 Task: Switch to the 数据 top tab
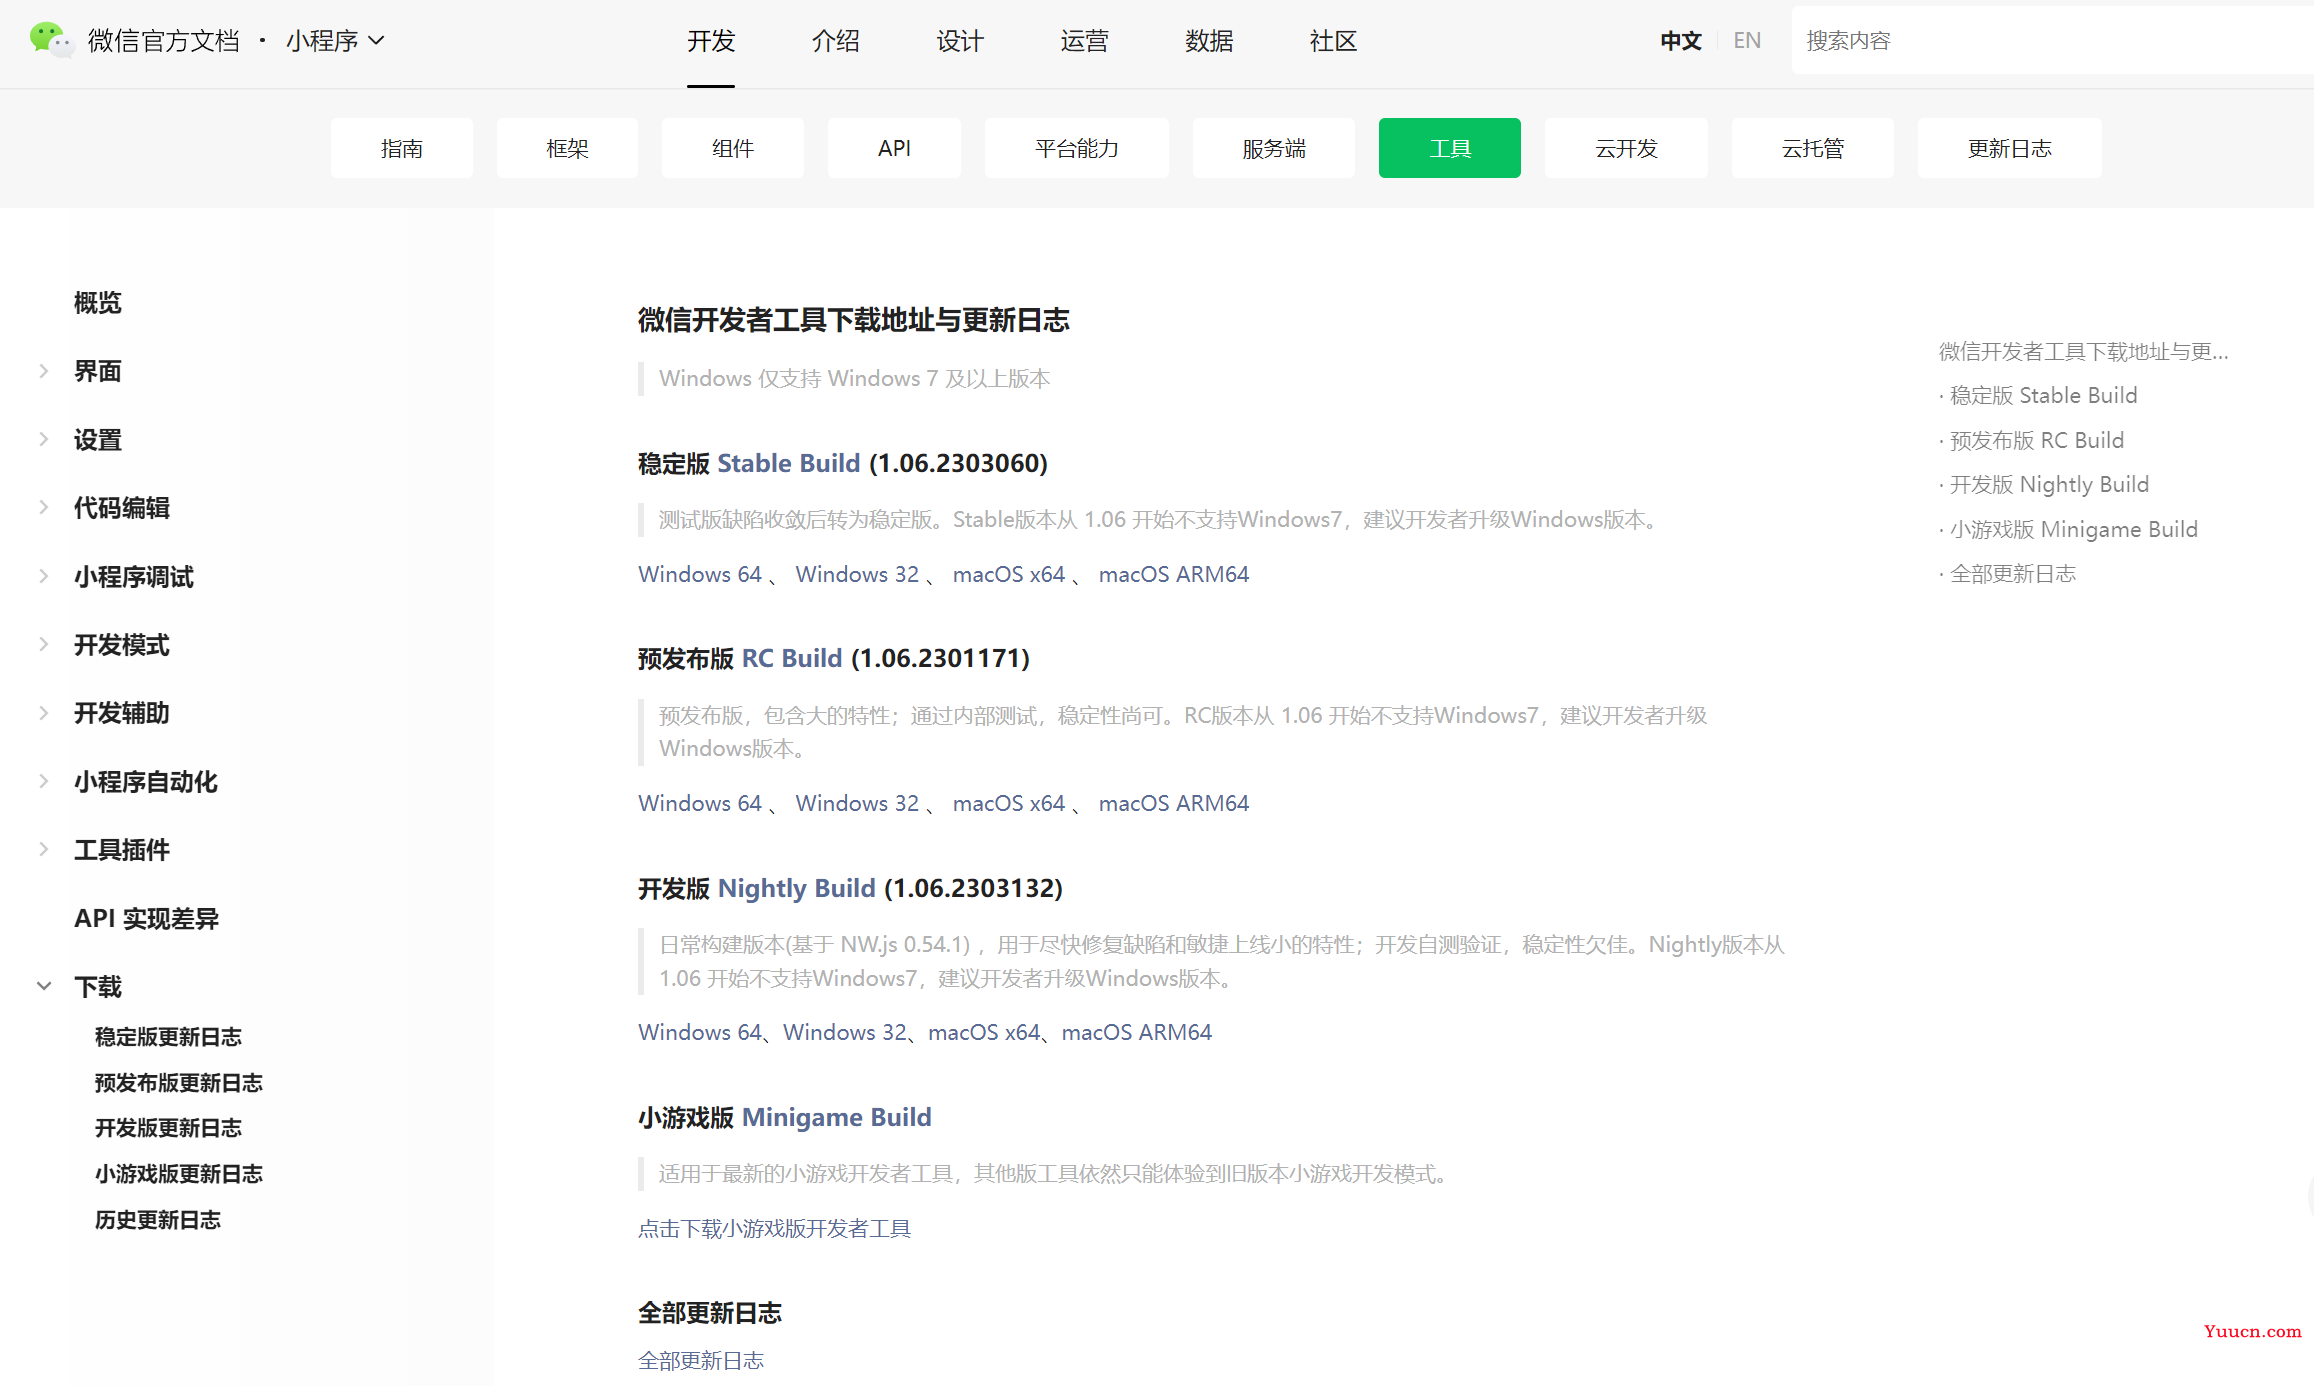tap(1209, 41)
